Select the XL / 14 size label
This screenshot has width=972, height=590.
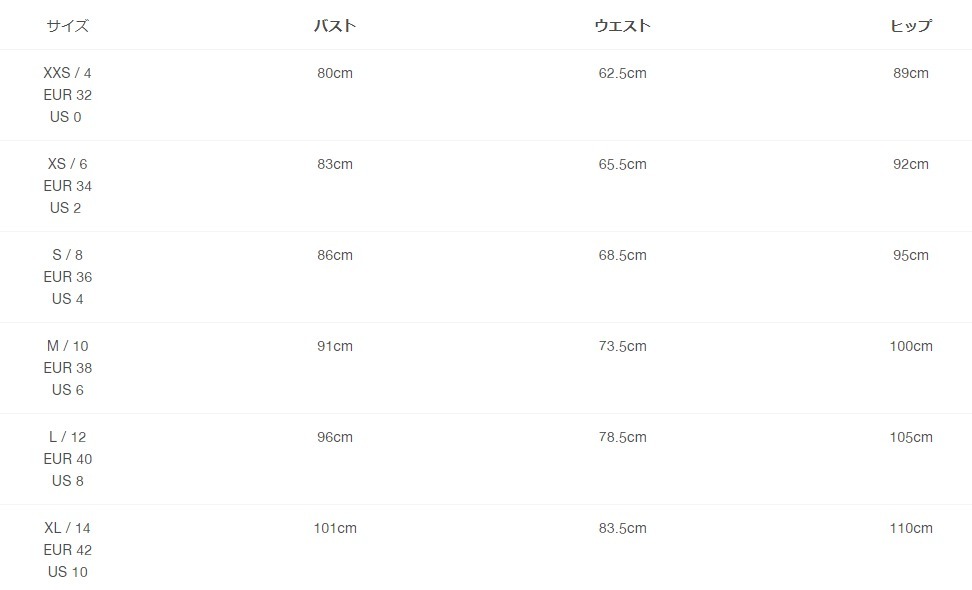click(68, 529)
